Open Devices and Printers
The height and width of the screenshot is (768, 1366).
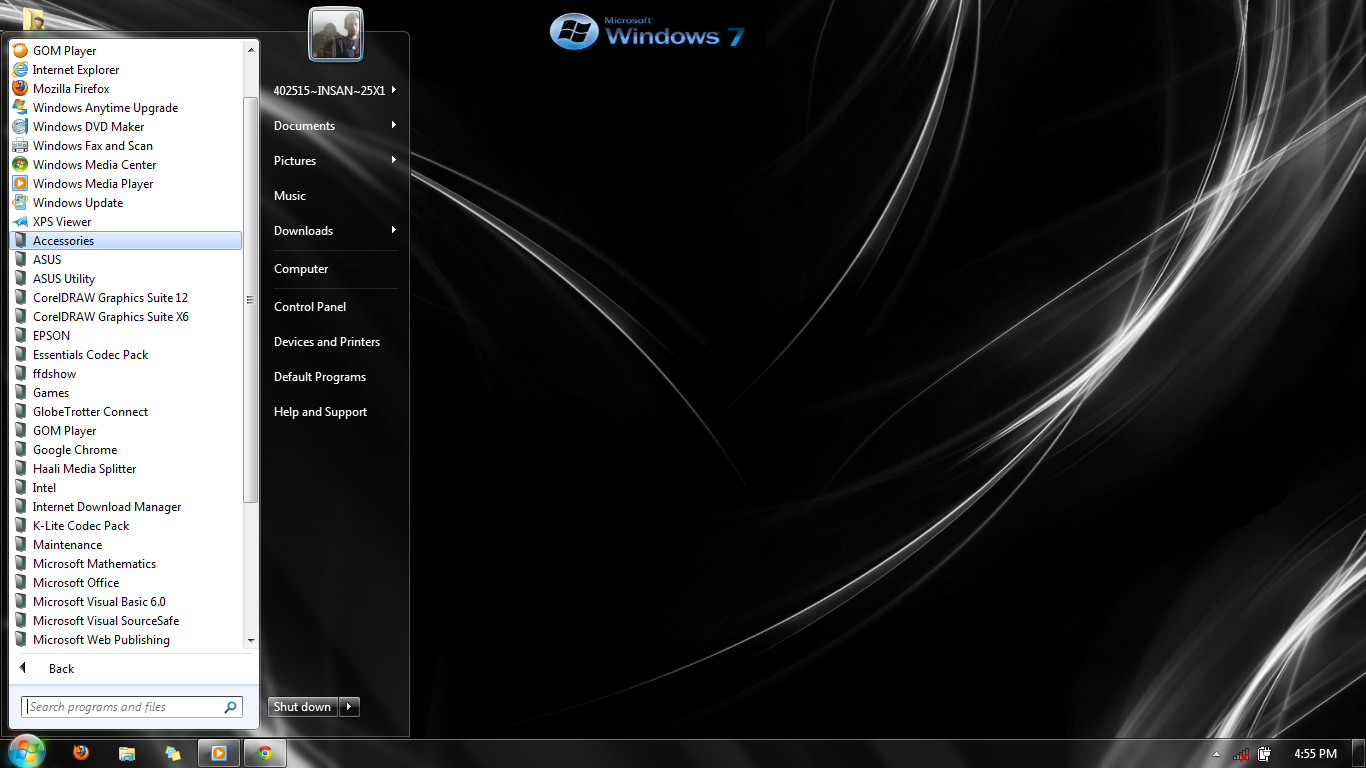tap(335, 342)
